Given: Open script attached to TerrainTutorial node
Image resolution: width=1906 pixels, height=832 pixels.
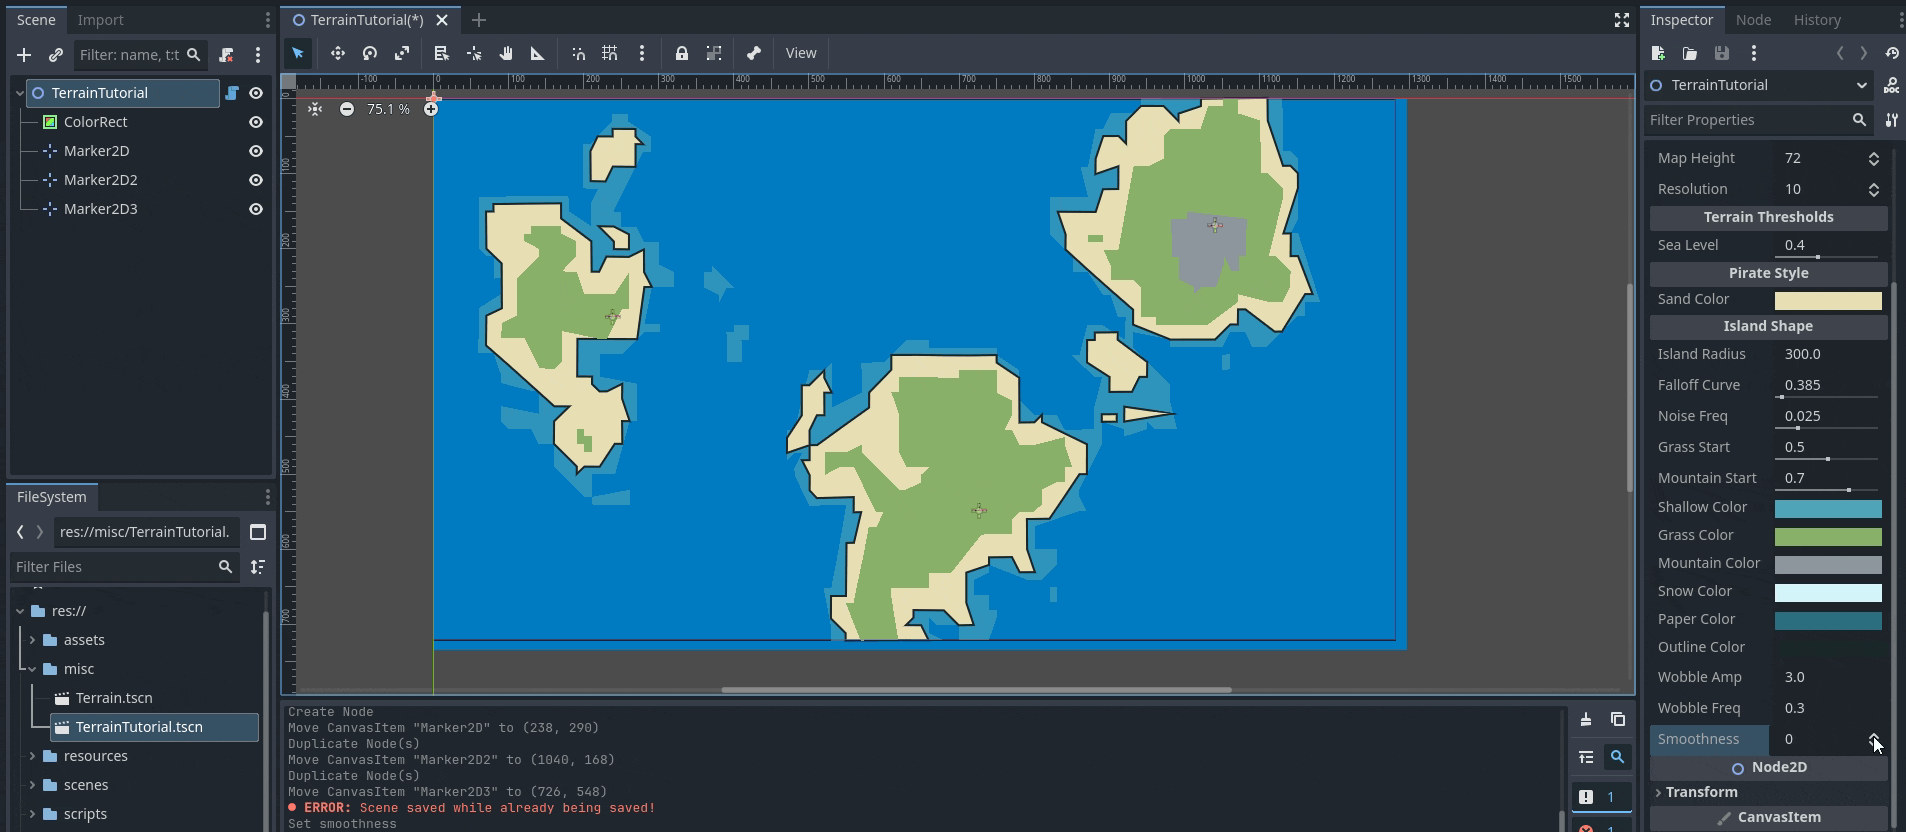Looking at the screenshot, I should (231, 93).
